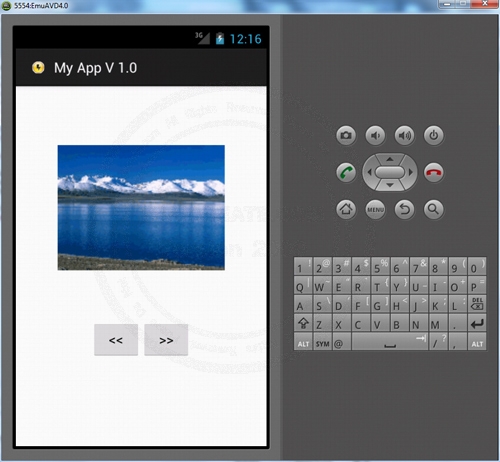Click the mountain lake image

(141, 208)
